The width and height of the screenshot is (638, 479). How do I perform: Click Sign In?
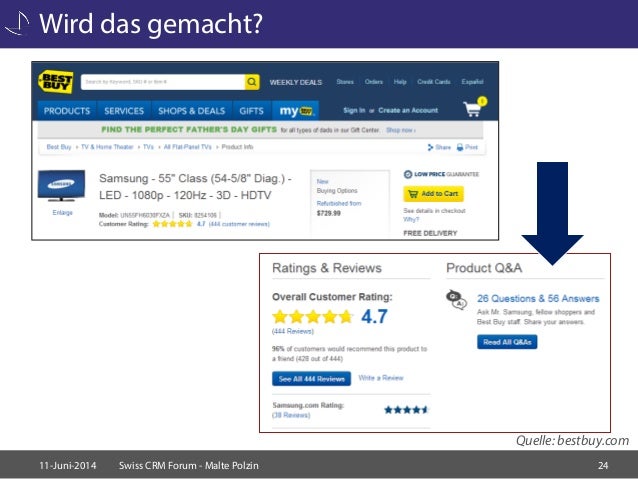[354, 110]
